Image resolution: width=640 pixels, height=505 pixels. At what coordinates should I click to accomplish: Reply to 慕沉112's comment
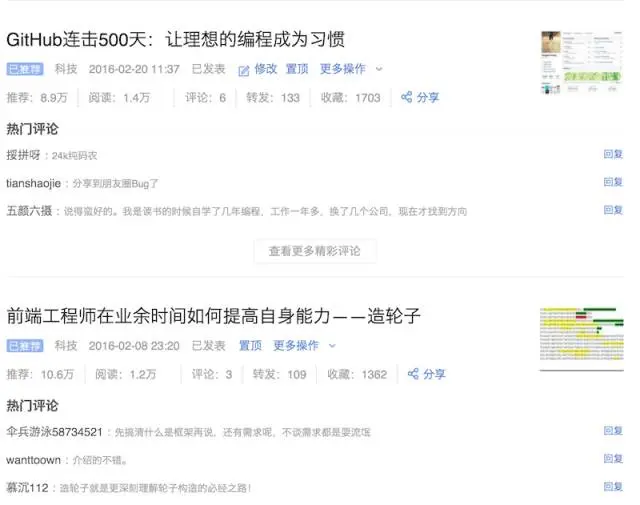pos(613,487)
